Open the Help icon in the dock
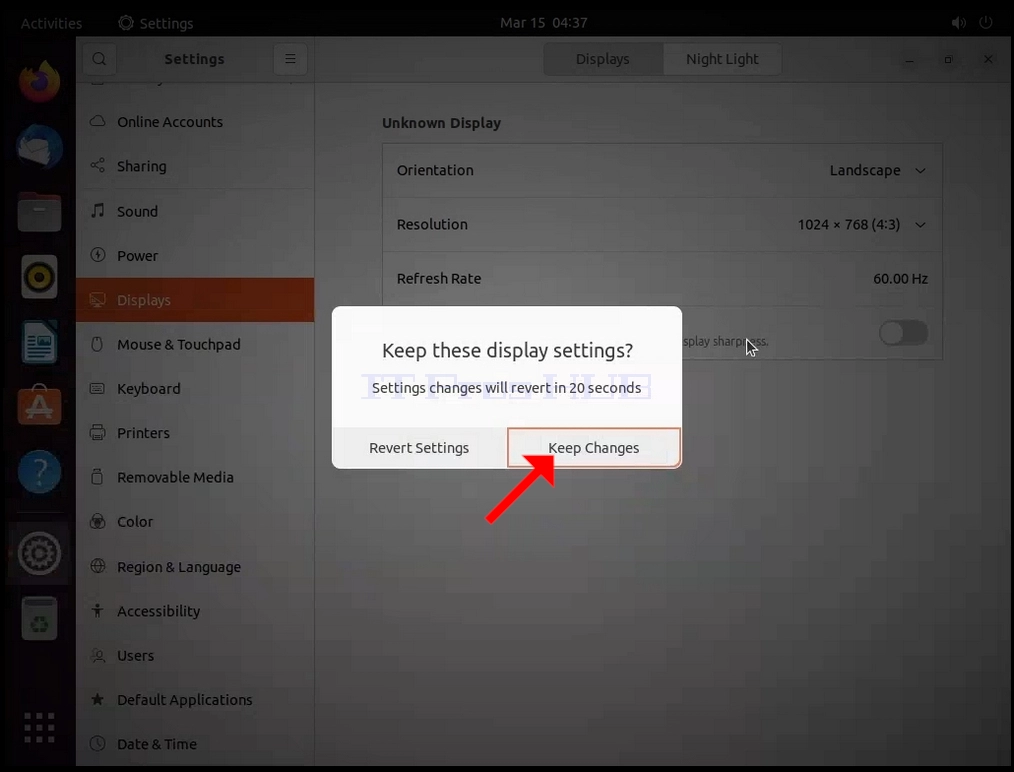Image resolution: width=1014 pixels, height=772 pixels. click(39, 471)
